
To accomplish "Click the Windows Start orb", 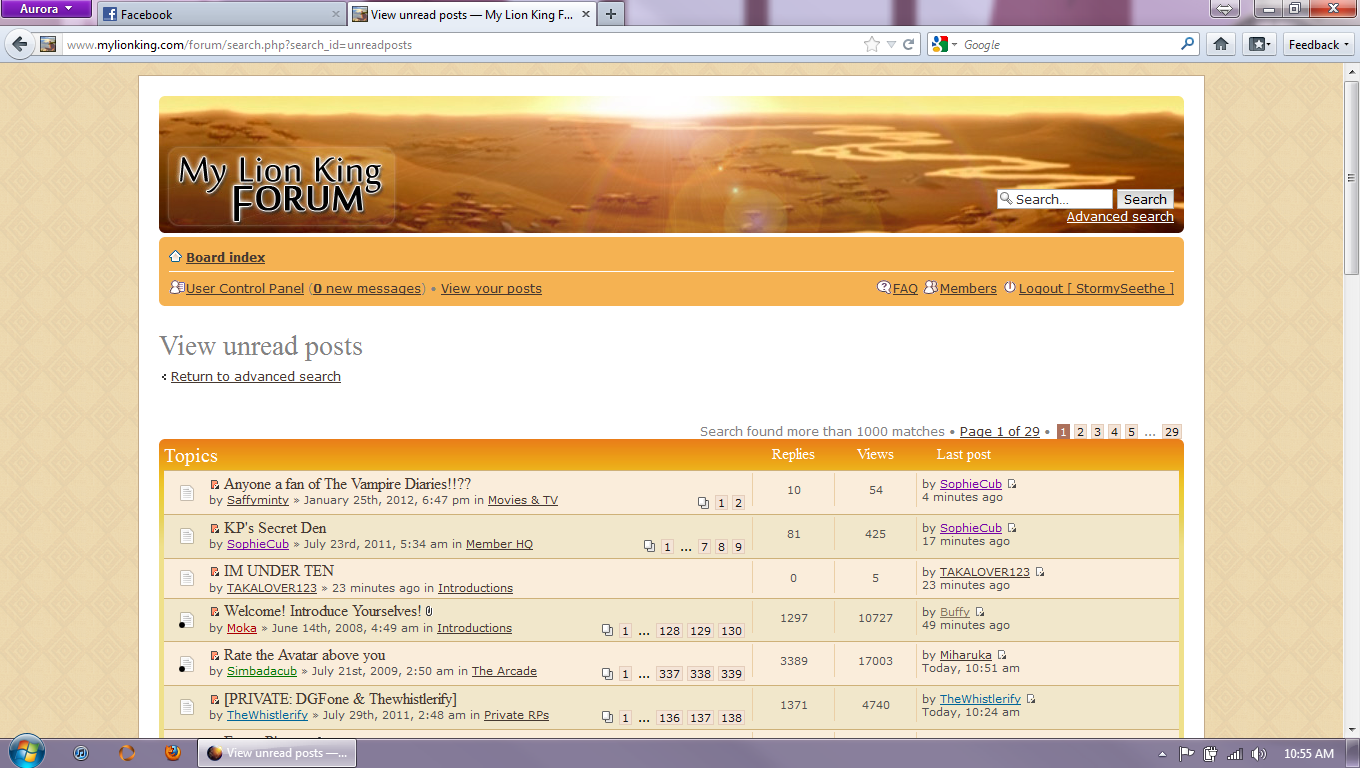I will (26, 752).
